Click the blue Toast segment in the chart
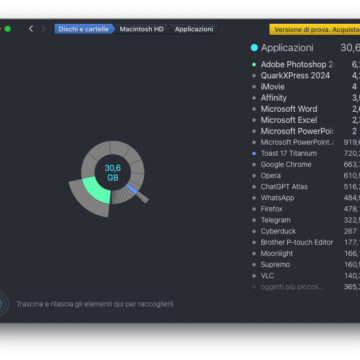This screenshot has width=360, height=360. tap(132, 188)
